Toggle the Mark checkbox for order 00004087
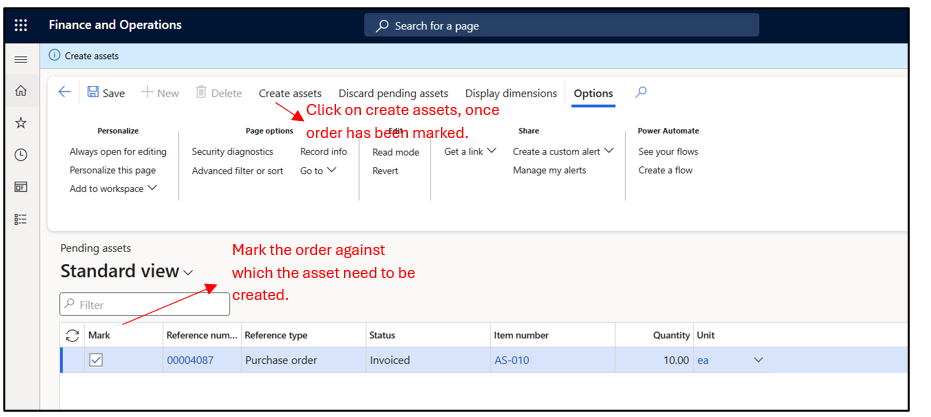 click(x=96, y=360)
